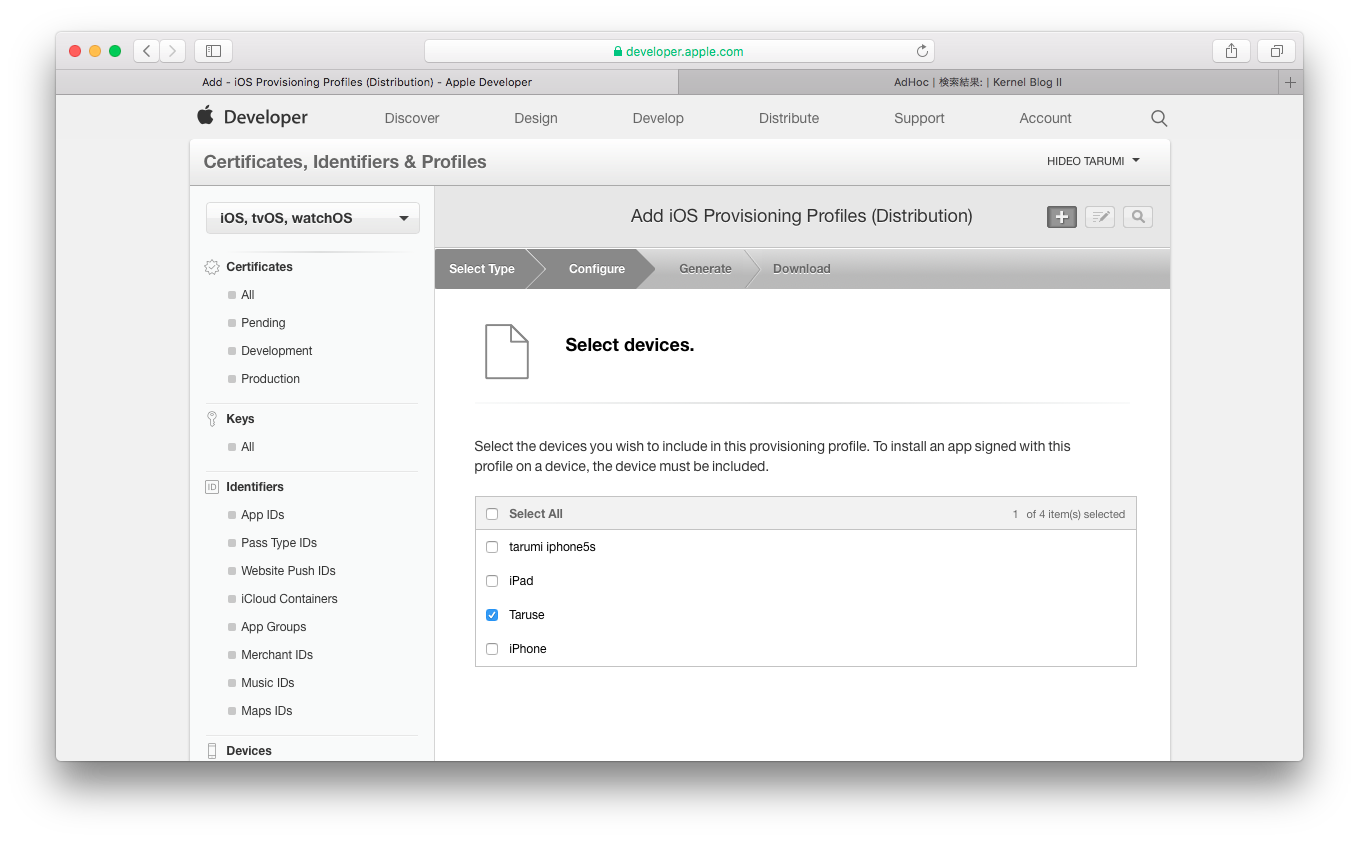Click the site search icon in nav bar
The width and height of the screenshot is (1359, 841).
click(1159, 118)
